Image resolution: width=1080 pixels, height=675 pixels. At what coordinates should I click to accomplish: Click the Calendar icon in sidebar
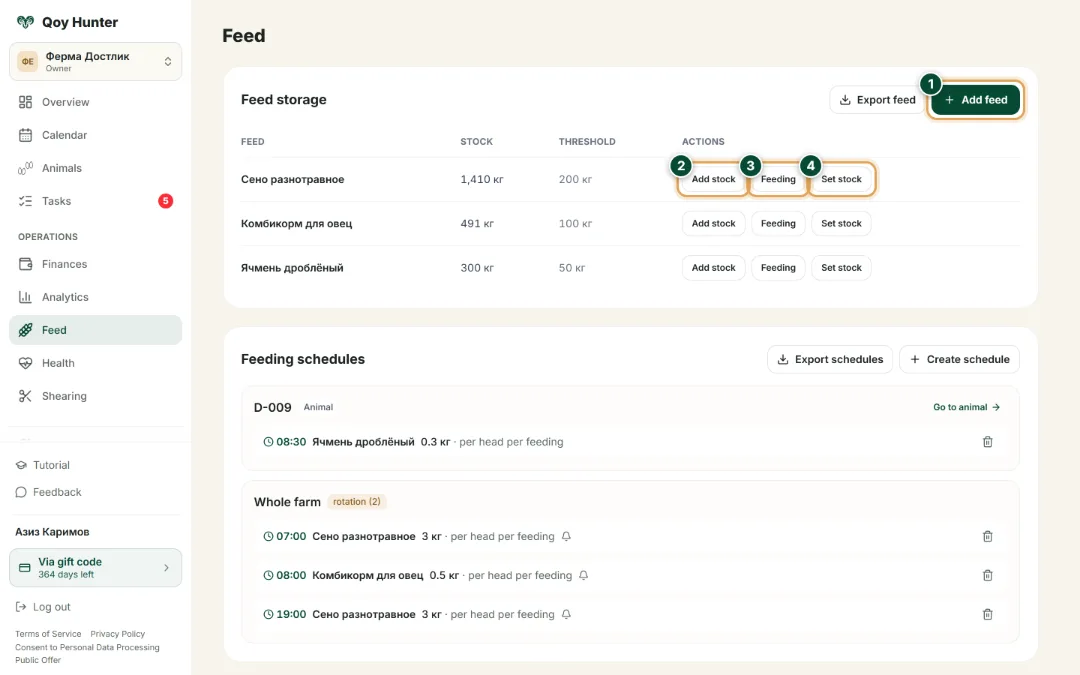coord(25,135)
